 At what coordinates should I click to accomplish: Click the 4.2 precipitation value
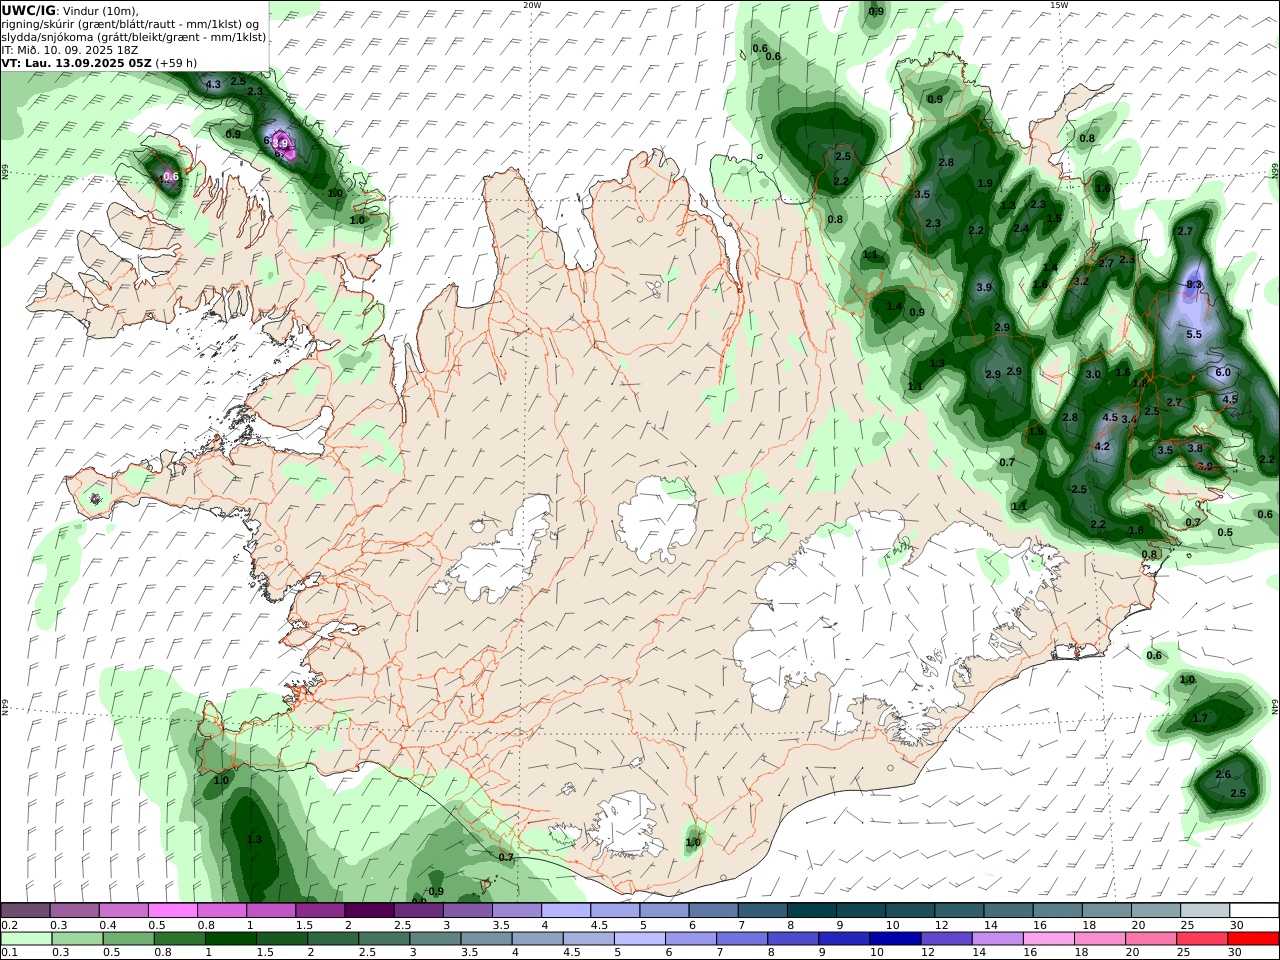pos(1103,447)
